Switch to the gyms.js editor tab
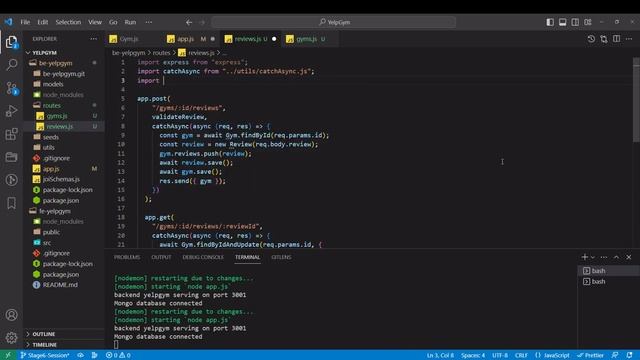The image size is (640, 360). point(307,39)
